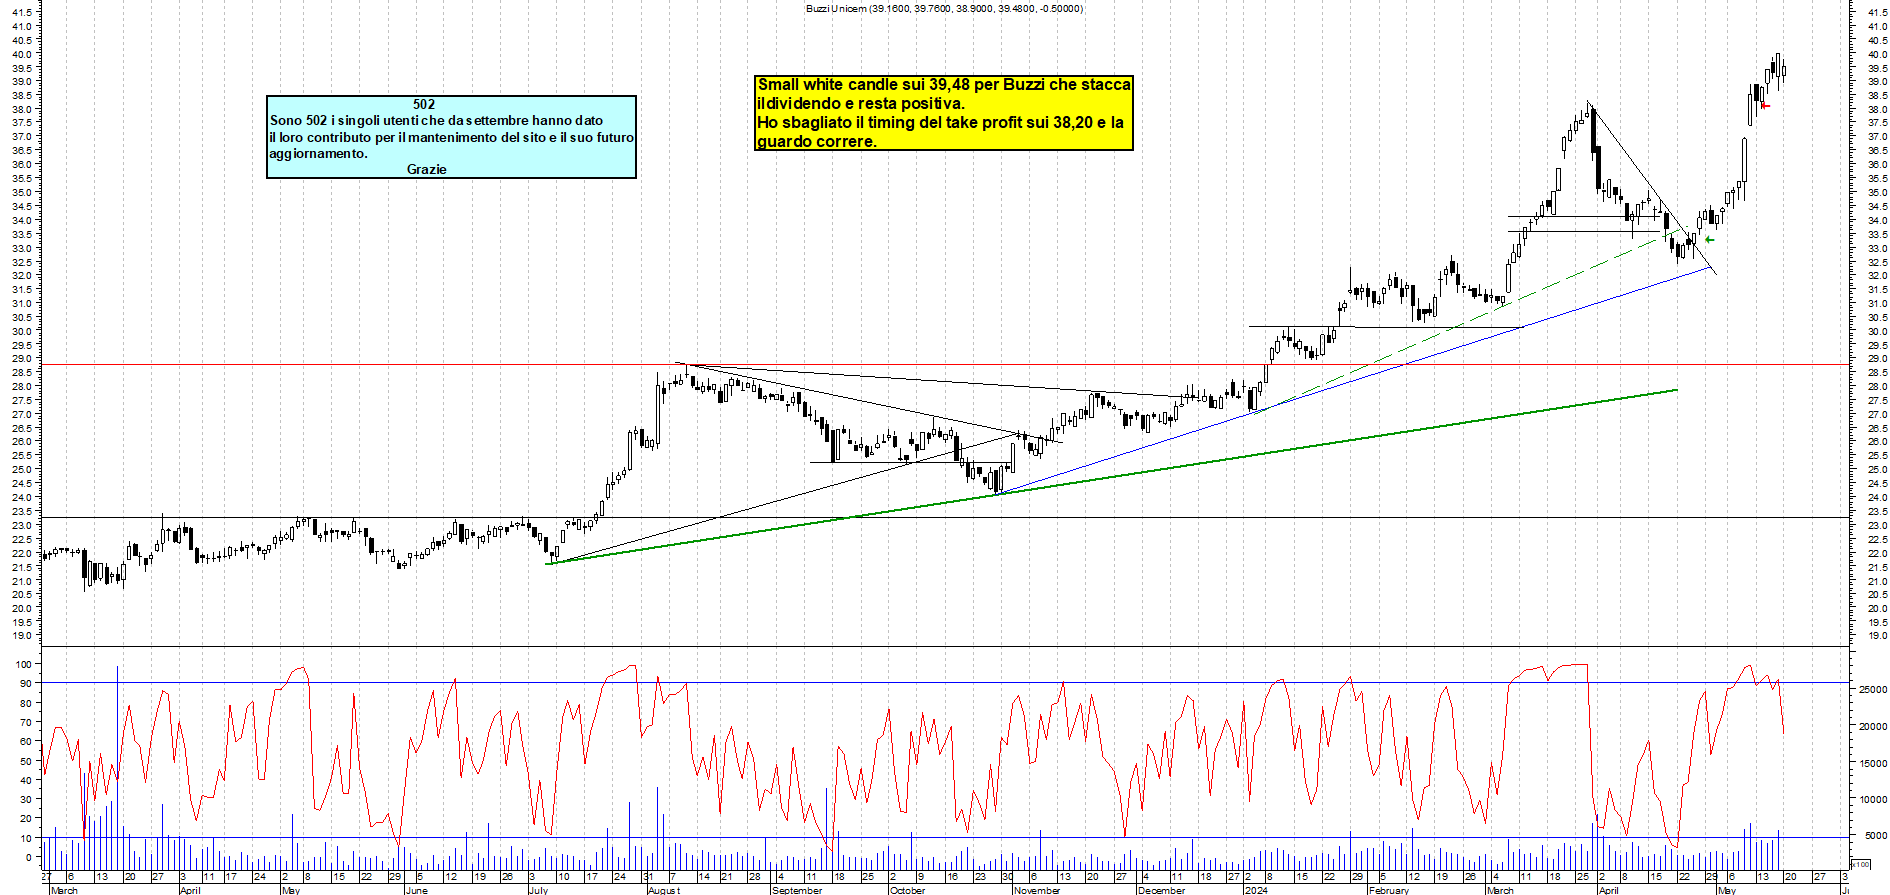This screenshot has height=895, width=1890.
Task: Click '23.0' on the left price axis
Action: pos(22,525)
